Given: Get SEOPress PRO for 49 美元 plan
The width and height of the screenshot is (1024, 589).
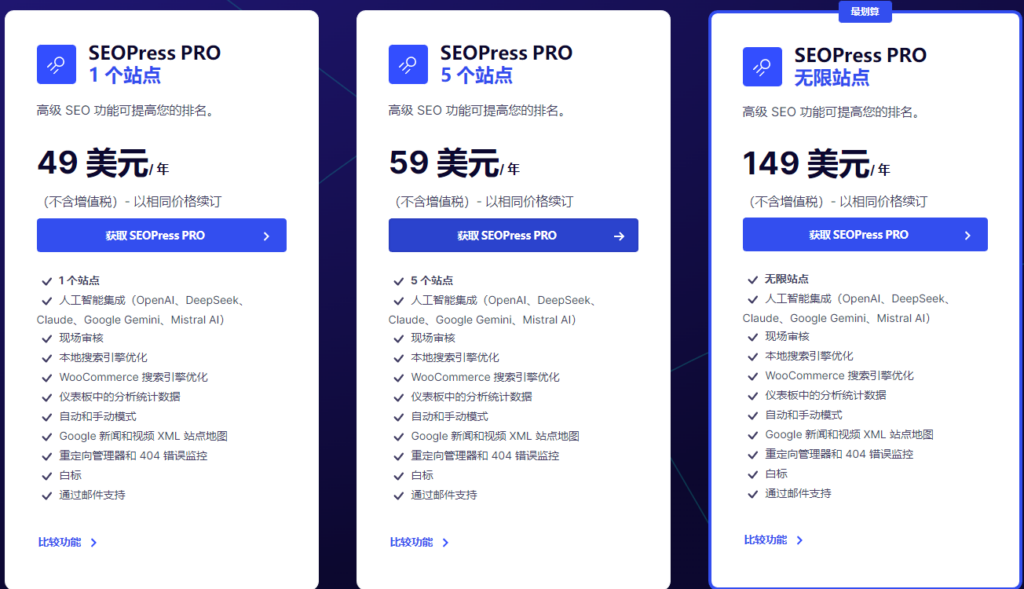Looking at the screenshot, I should click(161, 235).
